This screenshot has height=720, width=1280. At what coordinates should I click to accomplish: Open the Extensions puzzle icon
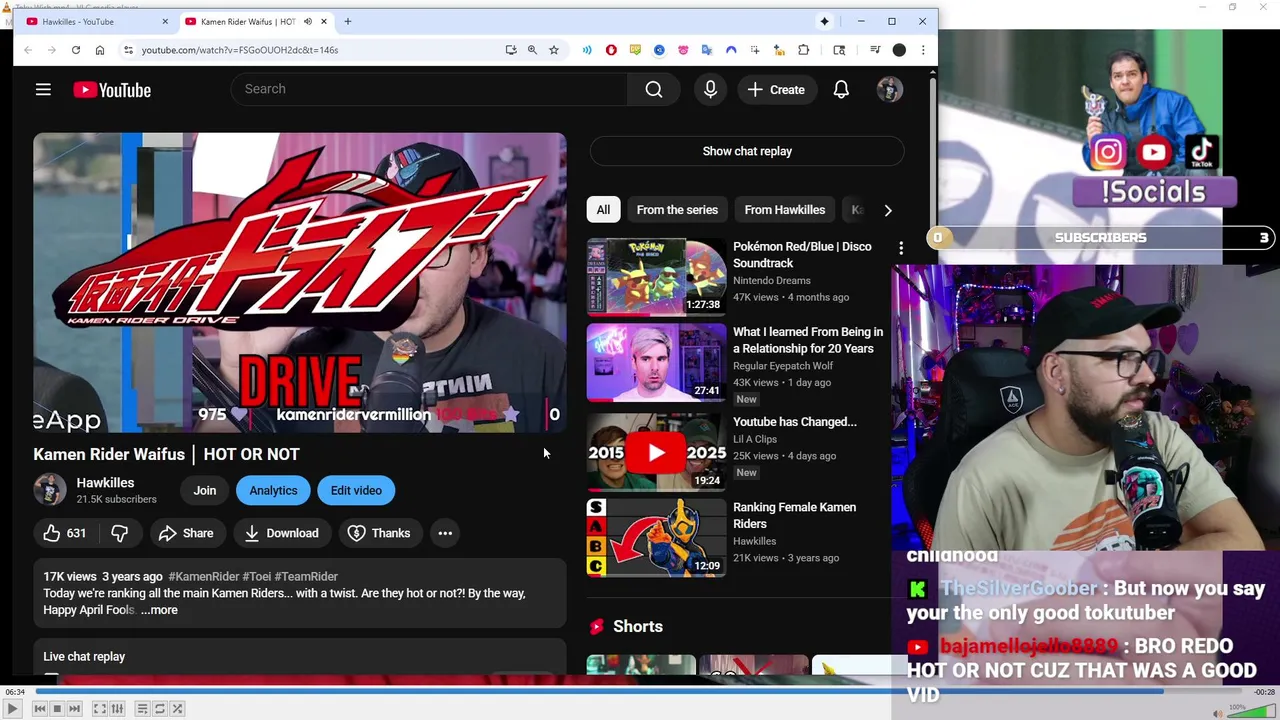click(x=803, y=50)
